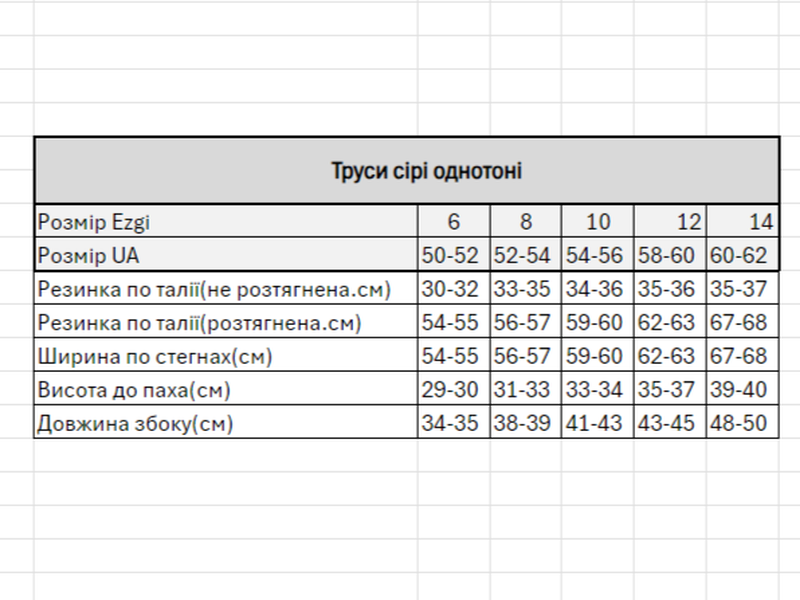
Task: Select the Ezgi size 10 cell
Action: (597, 221)
